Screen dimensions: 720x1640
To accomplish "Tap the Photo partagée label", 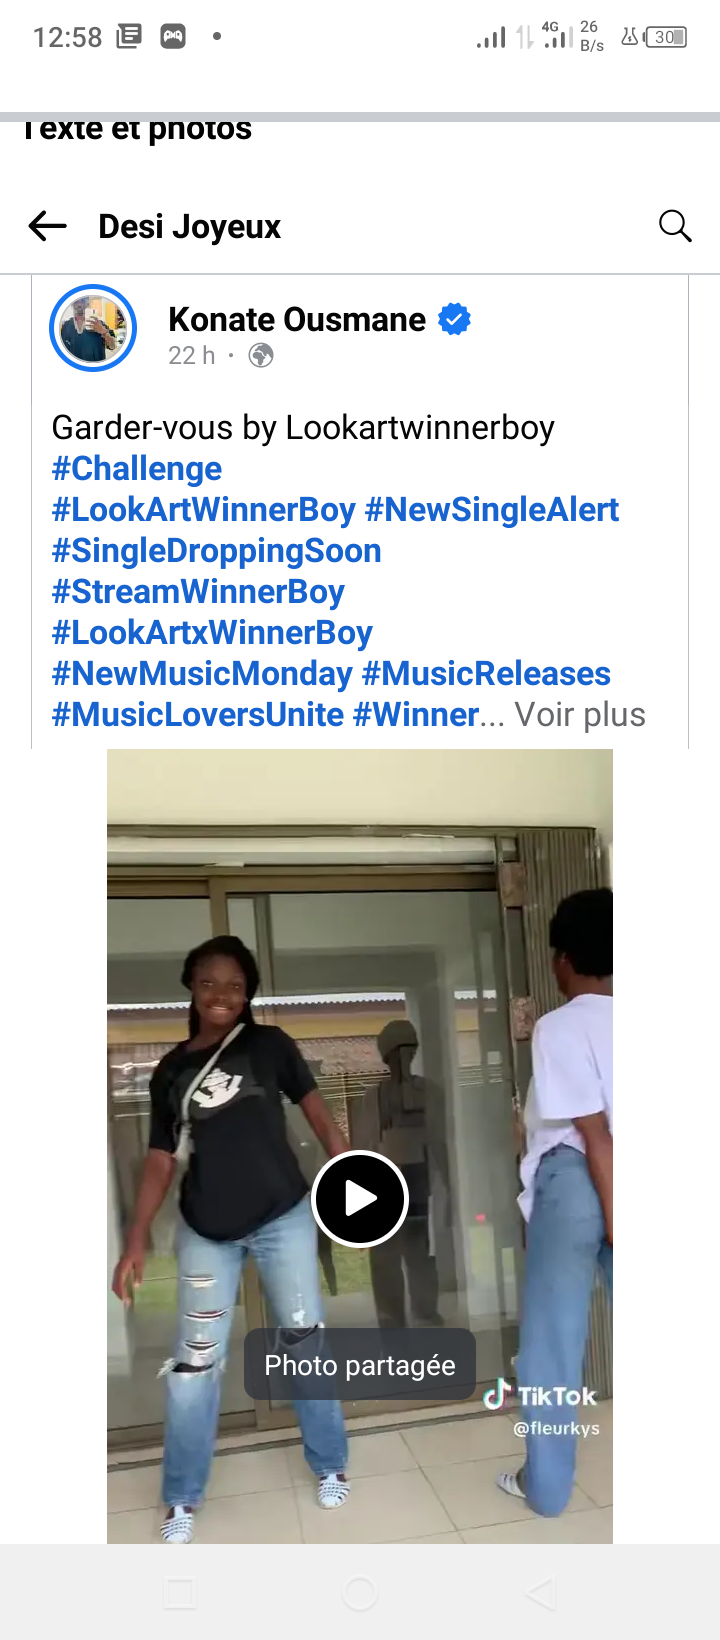I will (360, 1365).
